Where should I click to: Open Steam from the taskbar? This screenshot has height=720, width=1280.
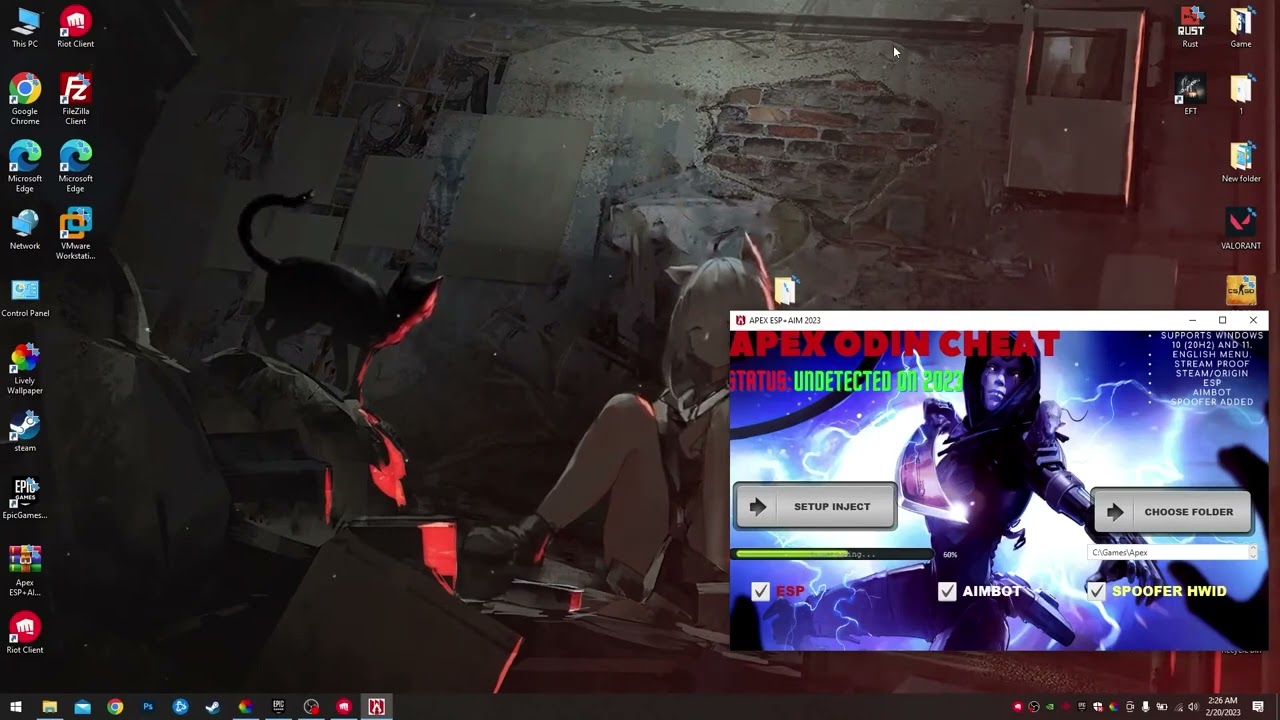click(212, 707)
